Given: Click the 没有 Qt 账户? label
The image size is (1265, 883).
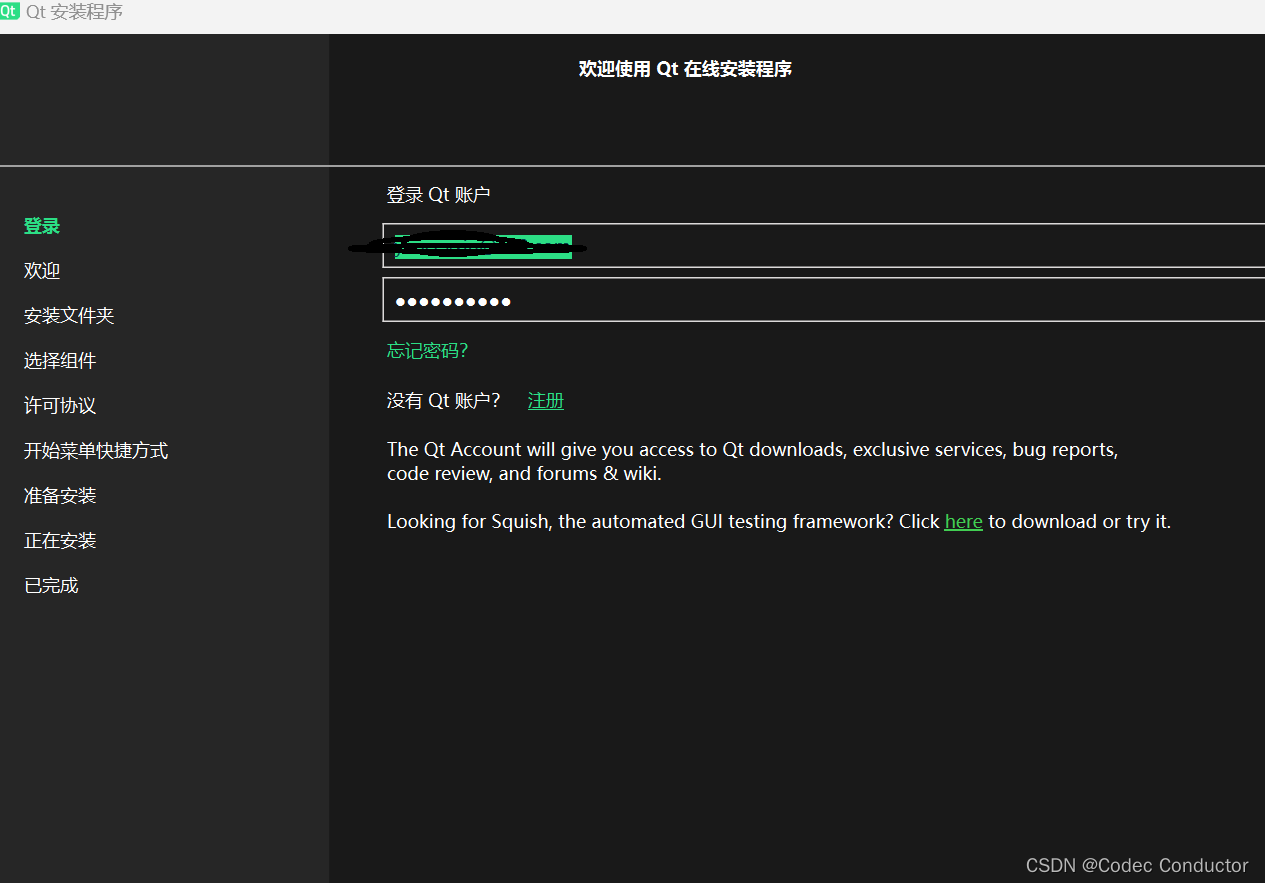Looking at the screenshot, I should pyautogui.click(x=444, y=401).
